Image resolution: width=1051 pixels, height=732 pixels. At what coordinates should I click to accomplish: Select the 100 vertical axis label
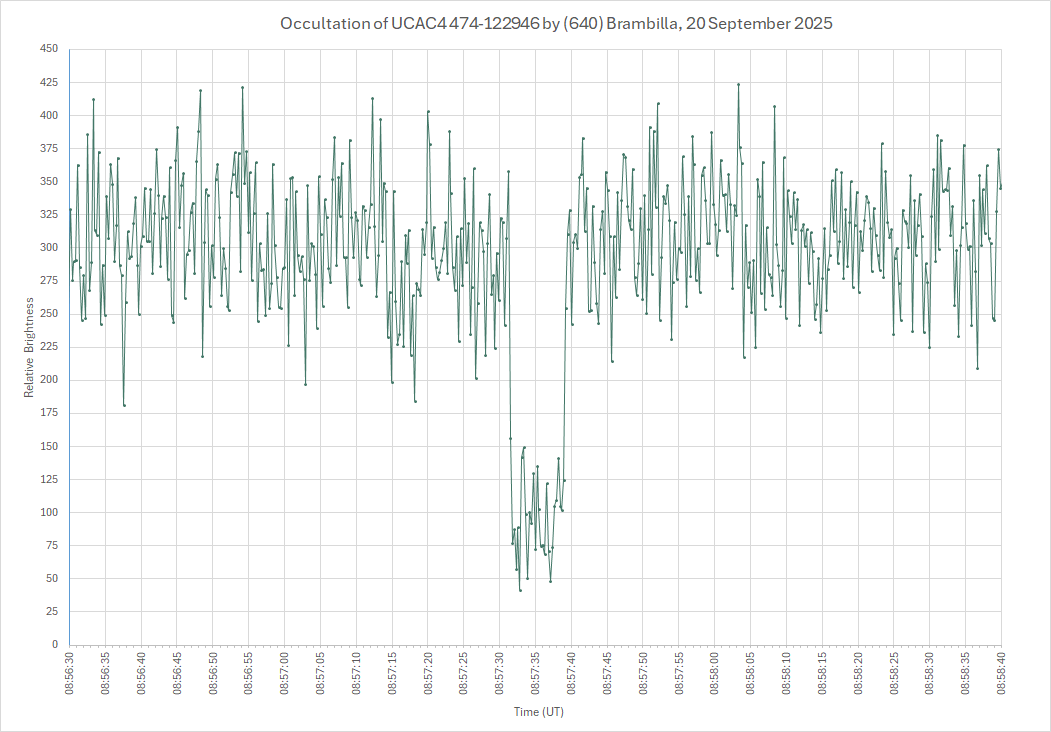tap(49, 513)
